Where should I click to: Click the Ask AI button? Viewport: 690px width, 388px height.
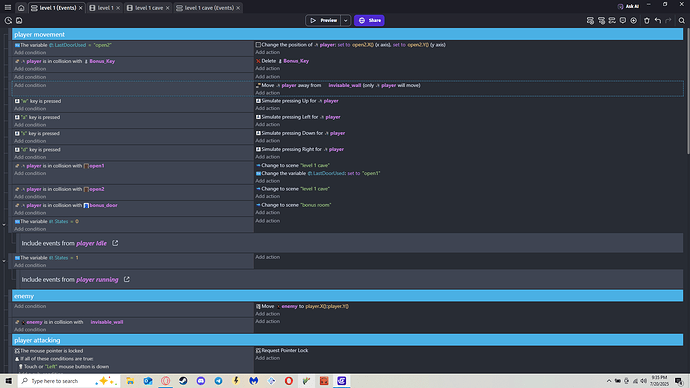(x=628, y=6)
